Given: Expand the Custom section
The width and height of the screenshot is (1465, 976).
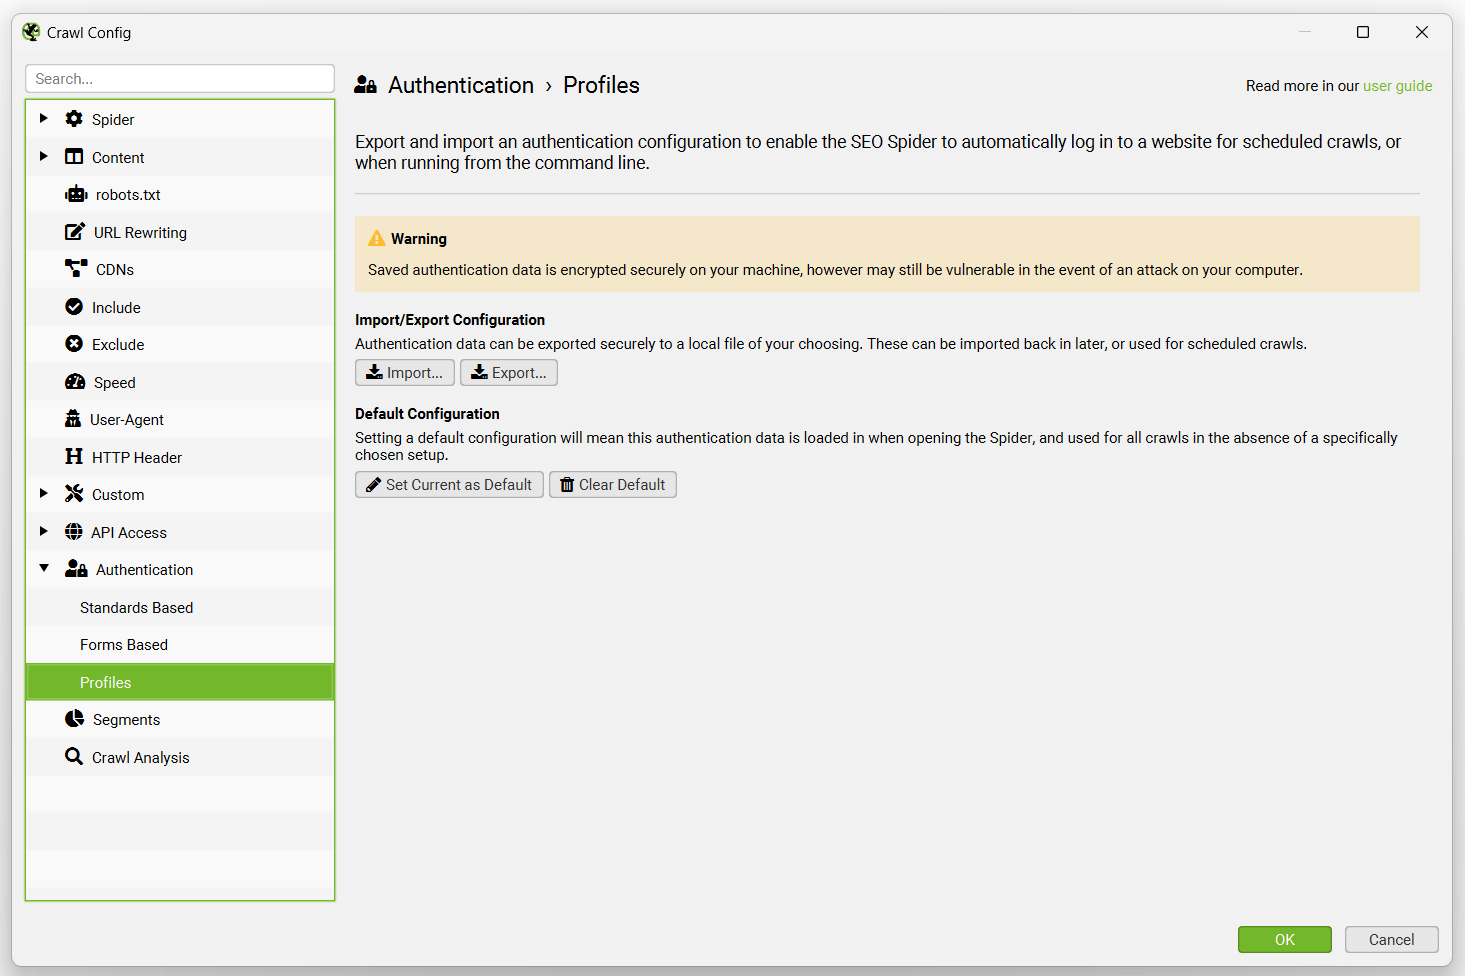Looking at the screenshot, I should (x=43, y=493).
